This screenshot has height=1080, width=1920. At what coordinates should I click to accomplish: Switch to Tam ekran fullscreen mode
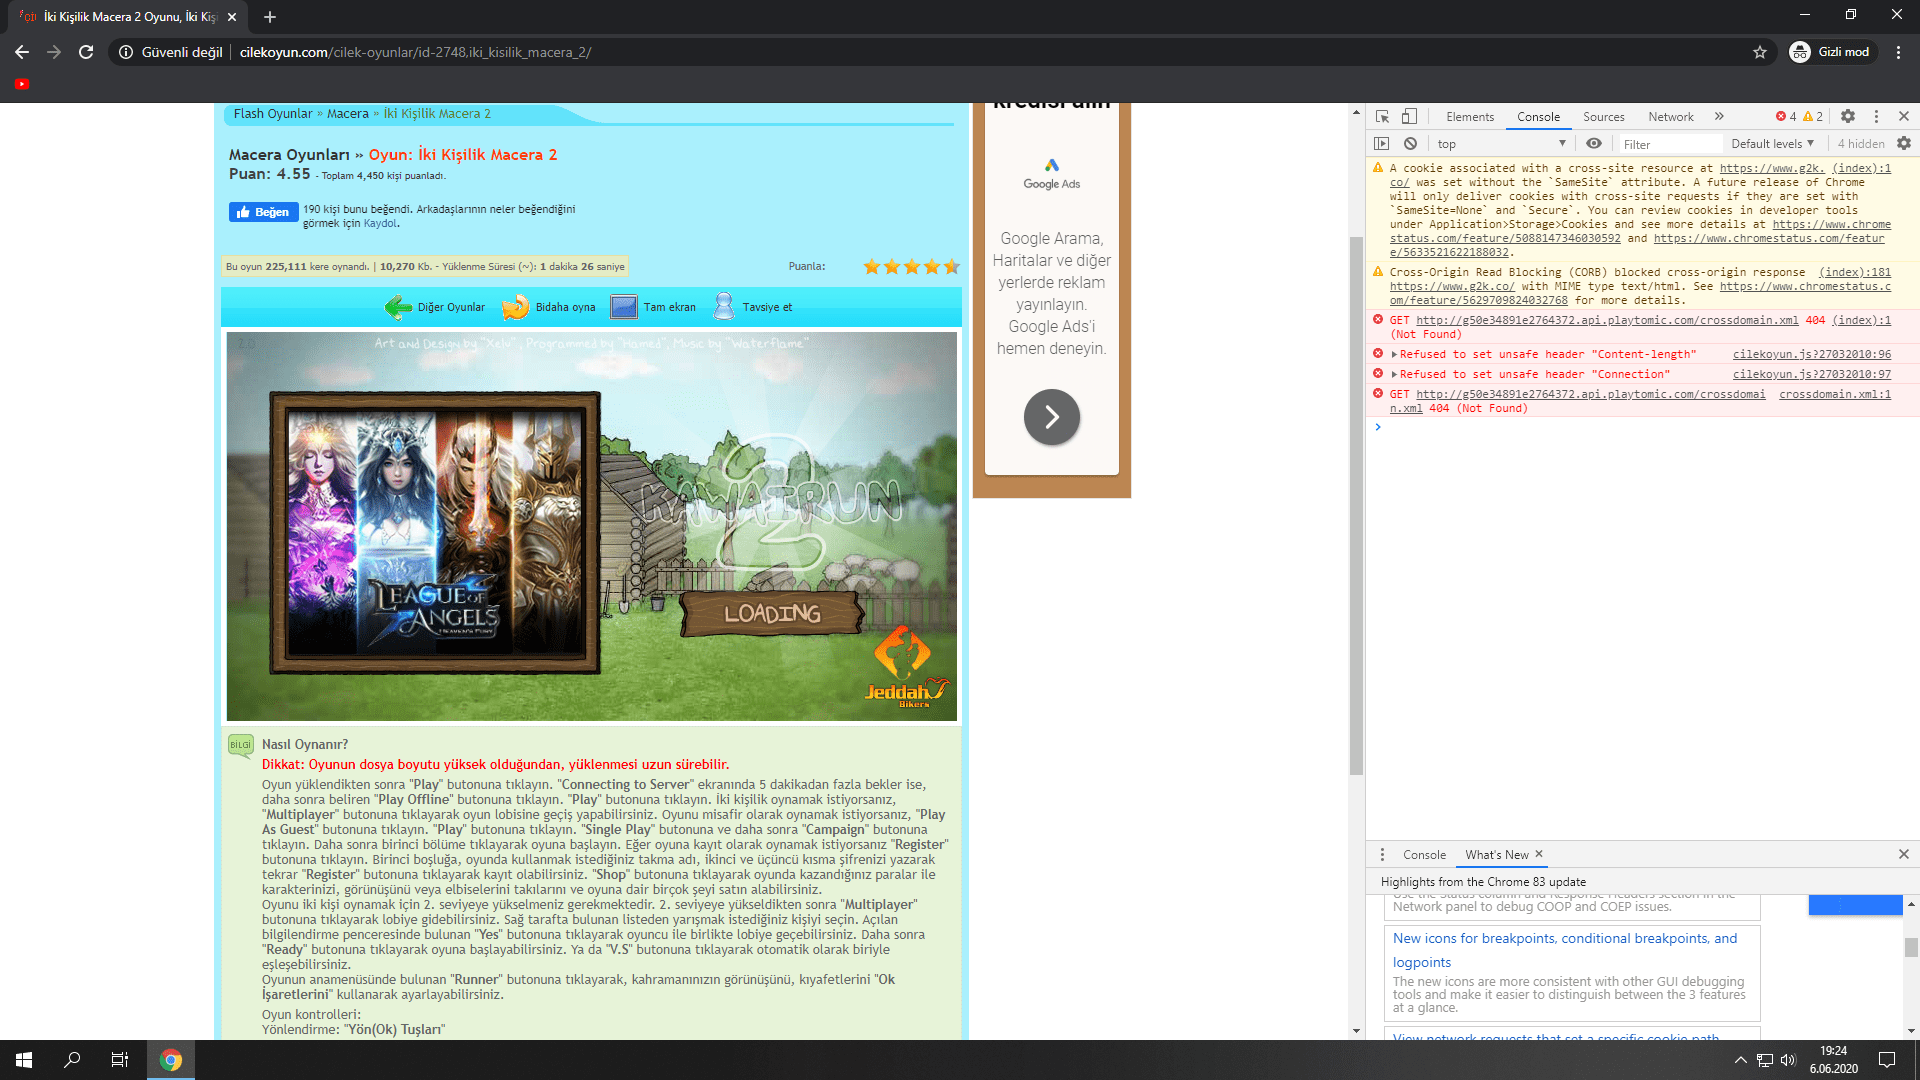click(x=653, y=307)
